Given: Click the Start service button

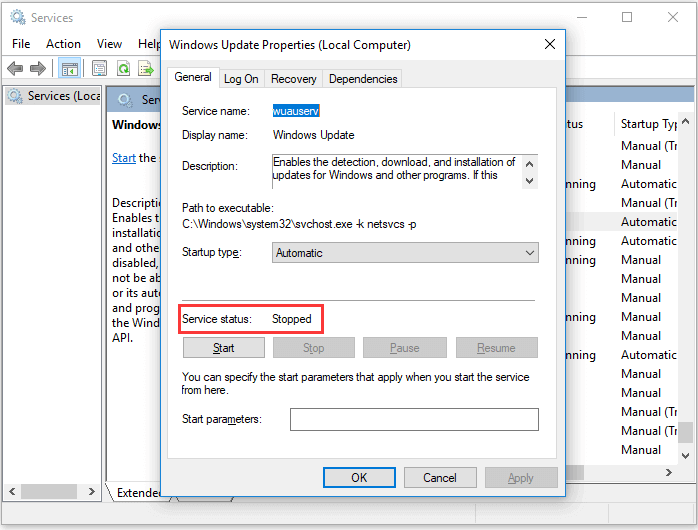Looking at the screenshot, I should [x=223, y=348].
